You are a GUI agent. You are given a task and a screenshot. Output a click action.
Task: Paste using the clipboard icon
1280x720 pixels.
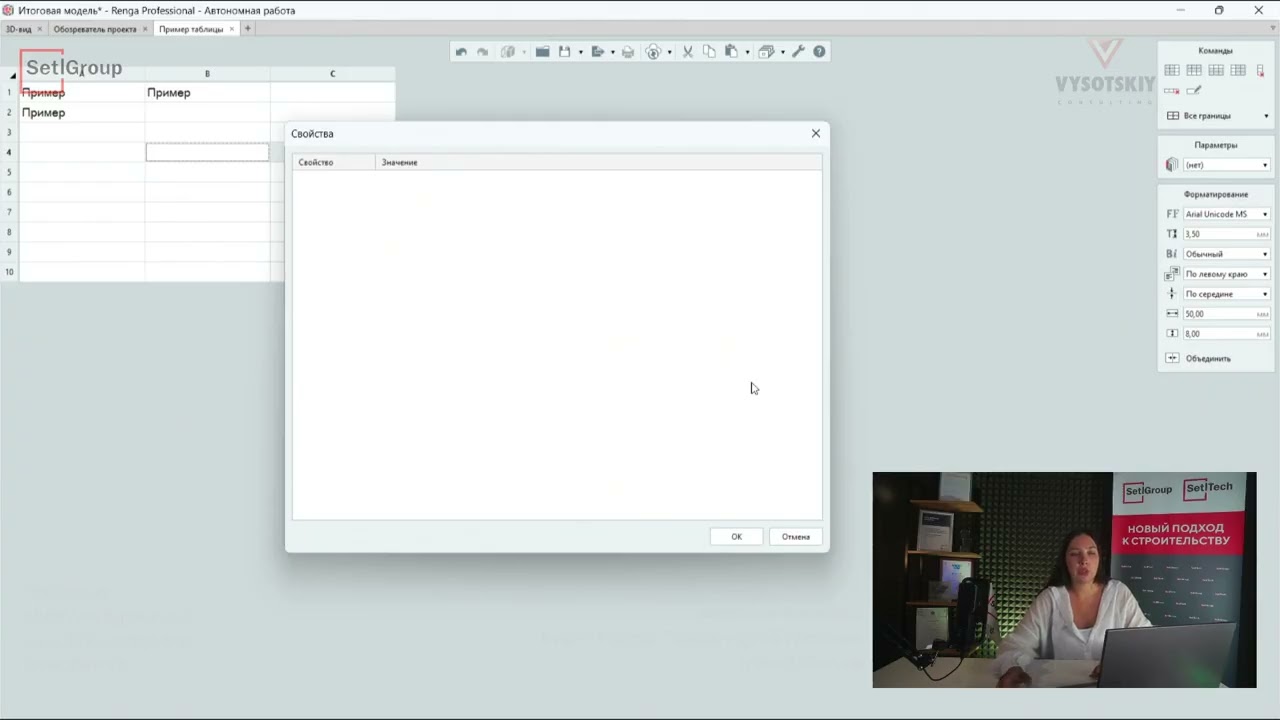pyautogui.click(x=732, y=52)
